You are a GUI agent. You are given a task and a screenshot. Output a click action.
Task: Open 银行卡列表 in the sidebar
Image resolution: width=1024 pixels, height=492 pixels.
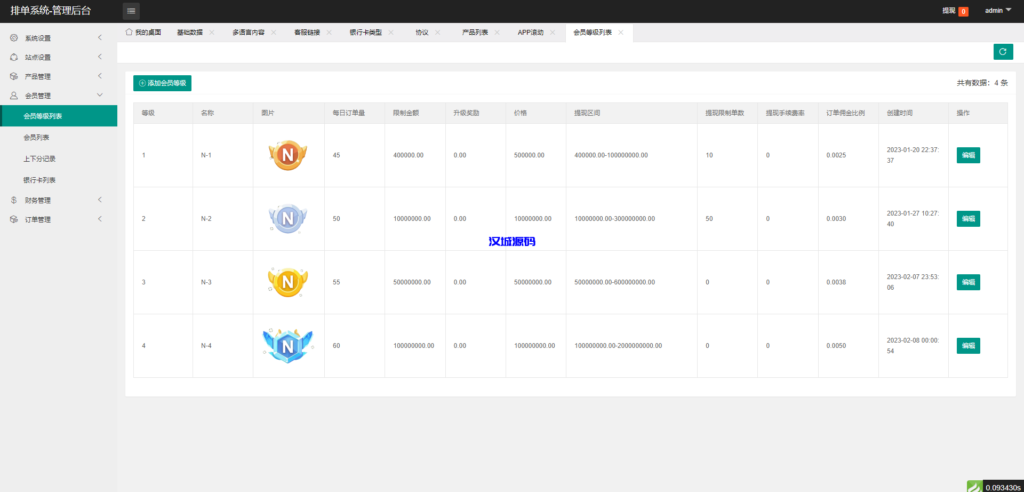(40, 180)
